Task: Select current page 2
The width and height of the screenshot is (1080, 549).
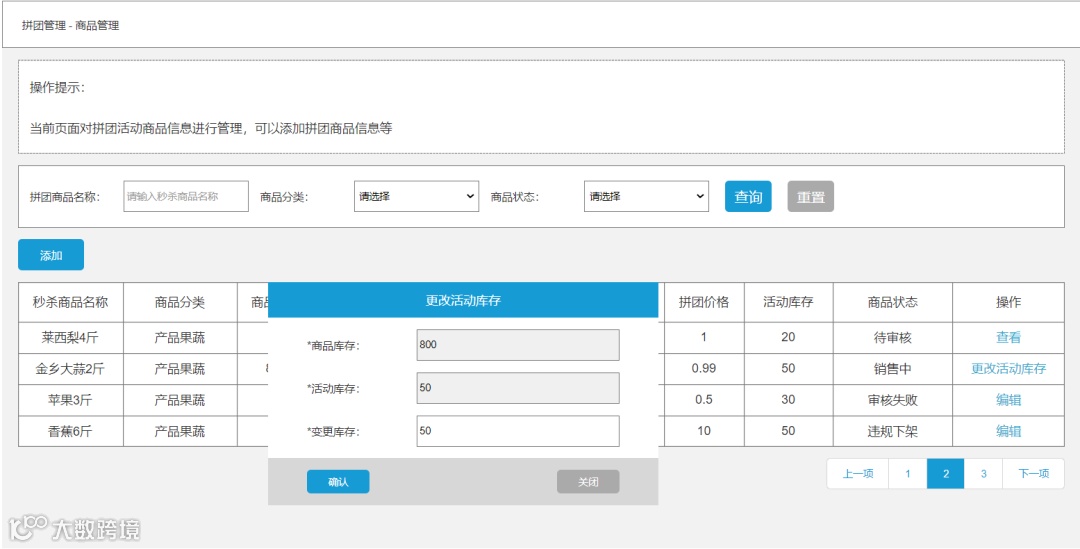Action: [x=946, y=473]
